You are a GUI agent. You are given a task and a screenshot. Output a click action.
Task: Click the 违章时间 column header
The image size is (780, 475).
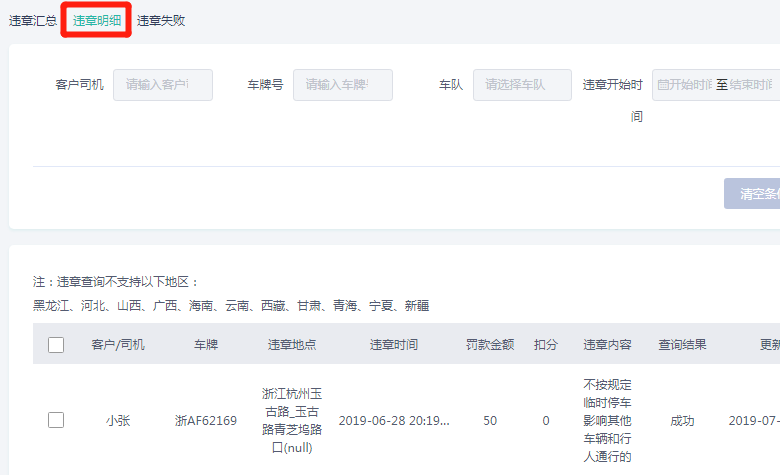(394, 345)
